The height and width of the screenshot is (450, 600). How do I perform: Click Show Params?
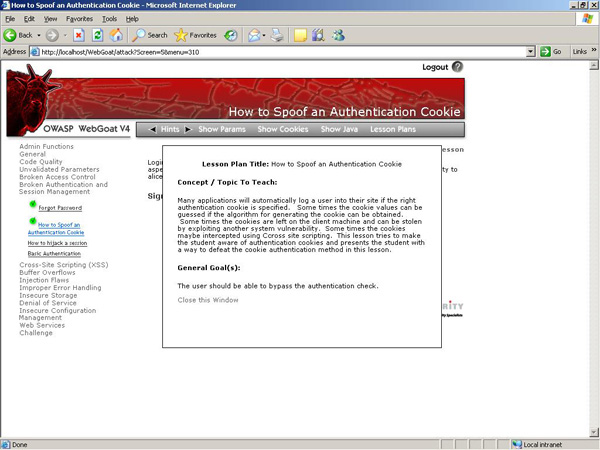pos(222,129)
